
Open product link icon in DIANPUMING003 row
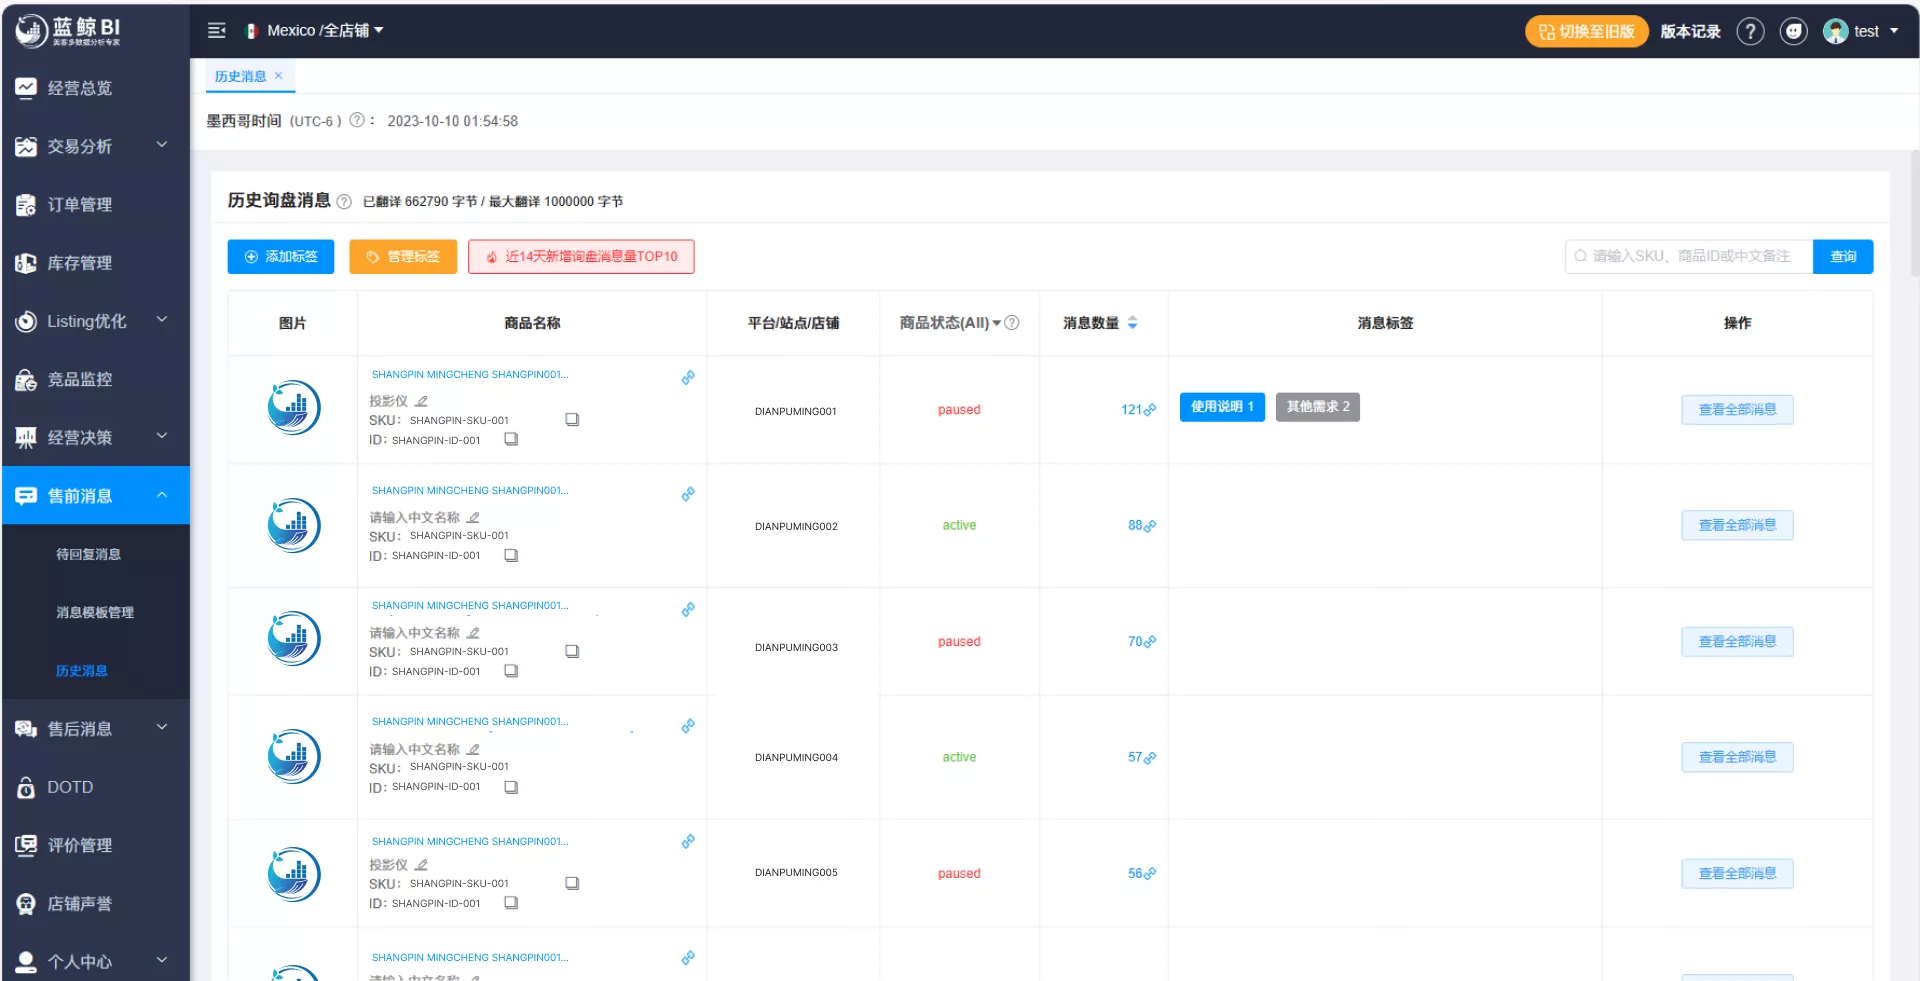coord(688,610)
